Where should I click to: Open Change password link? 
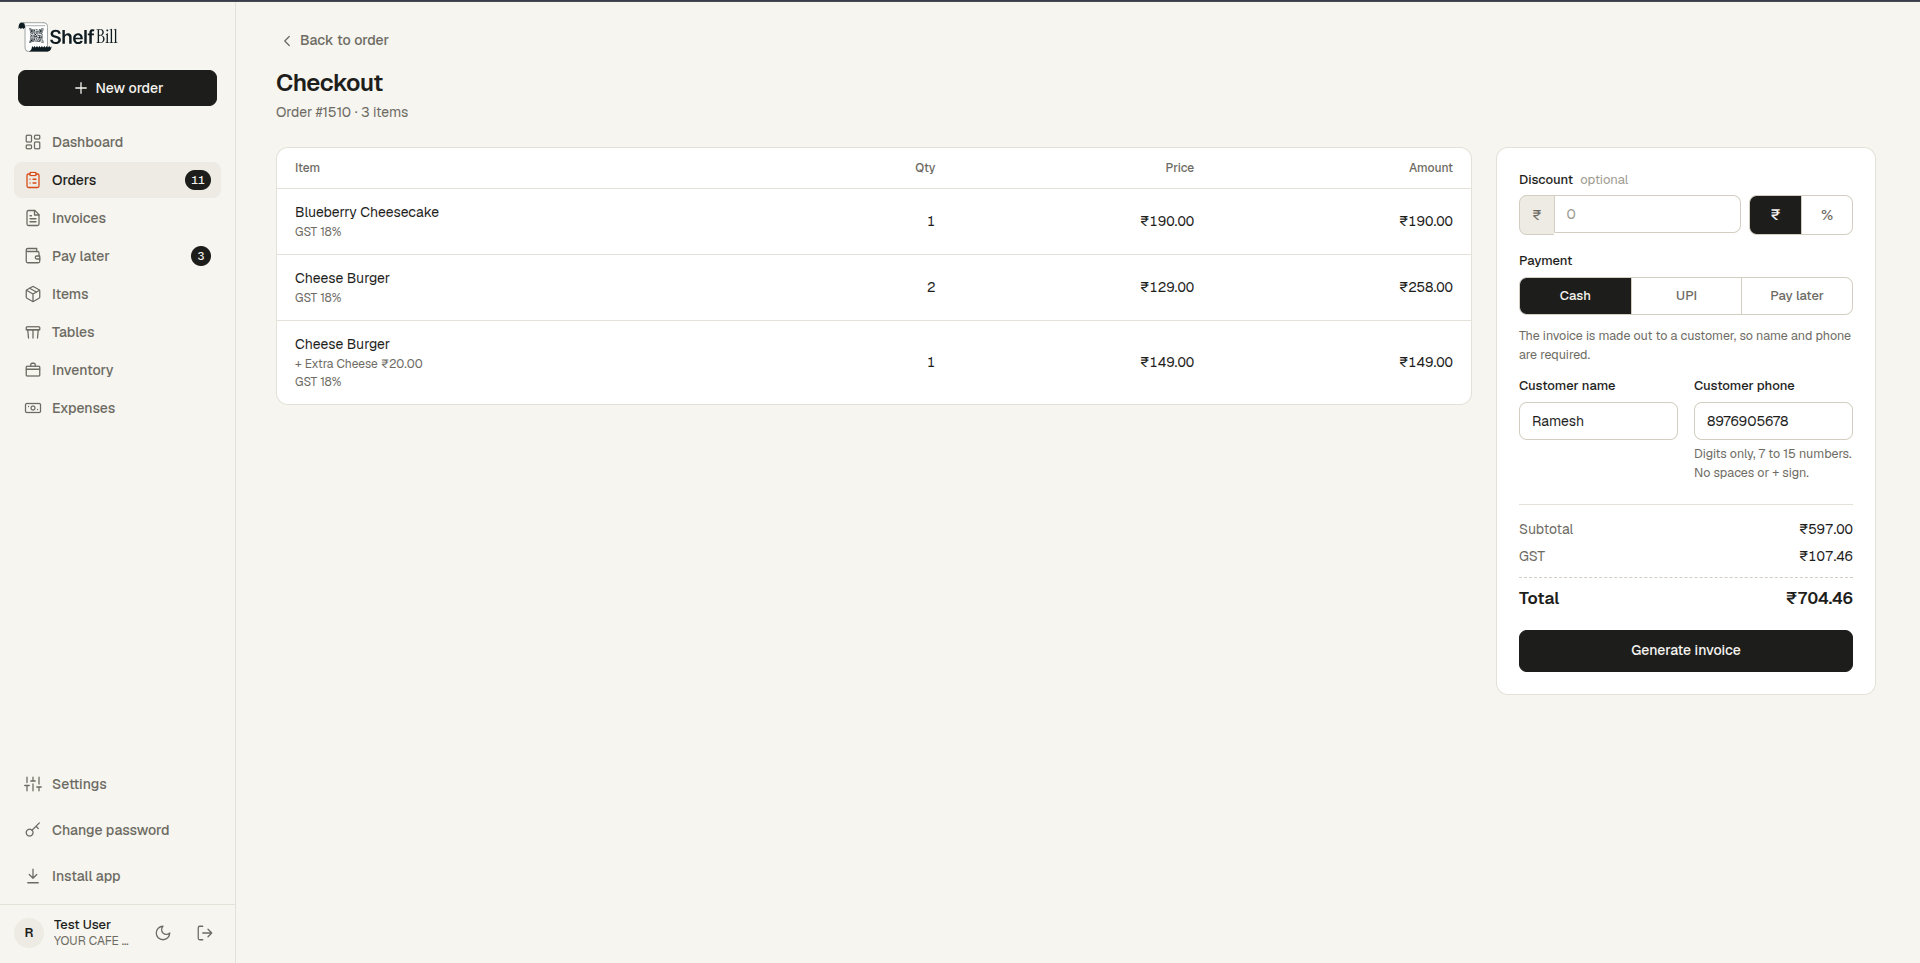118,830
